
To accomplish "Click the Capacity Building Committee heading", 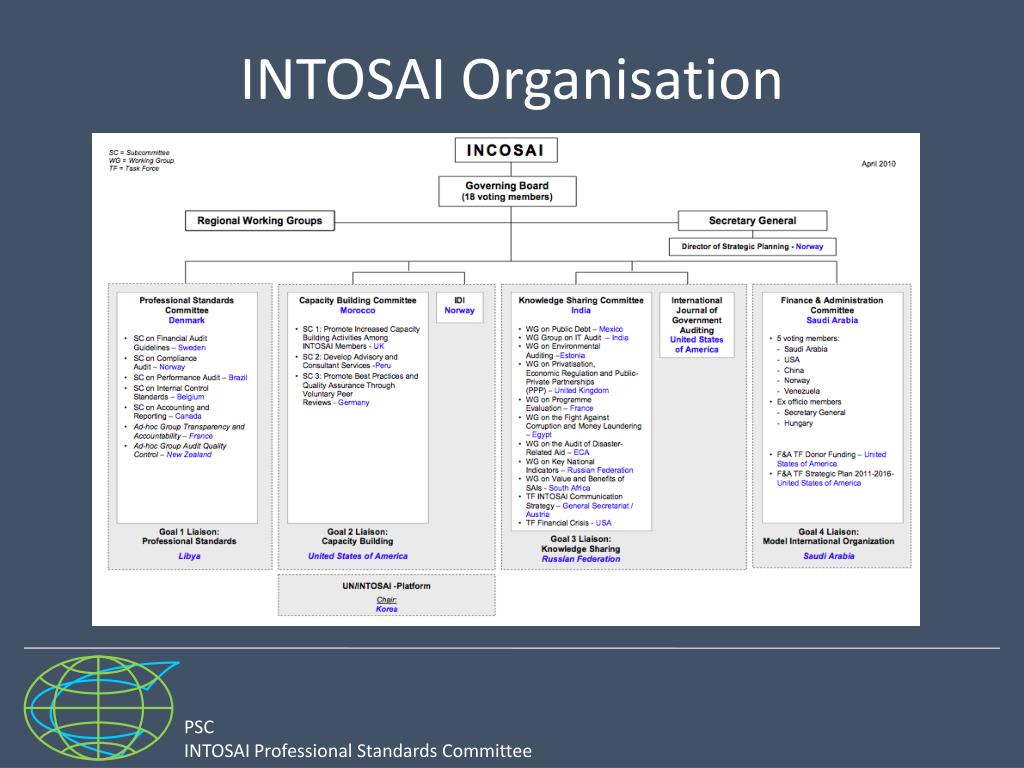I will point(358,300).
